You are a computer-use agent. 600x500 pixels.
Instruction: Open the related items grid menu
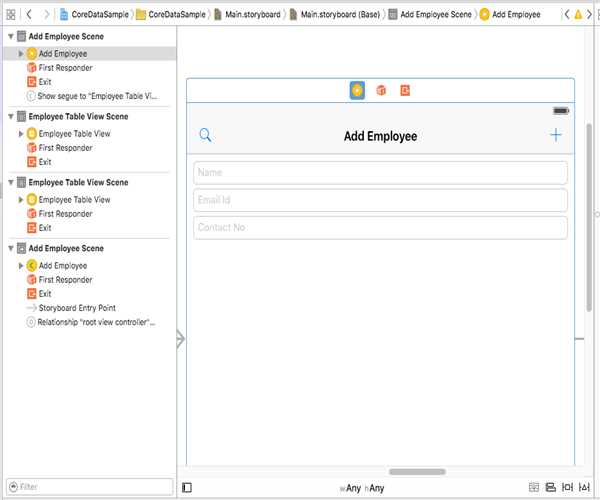point(11,15)
